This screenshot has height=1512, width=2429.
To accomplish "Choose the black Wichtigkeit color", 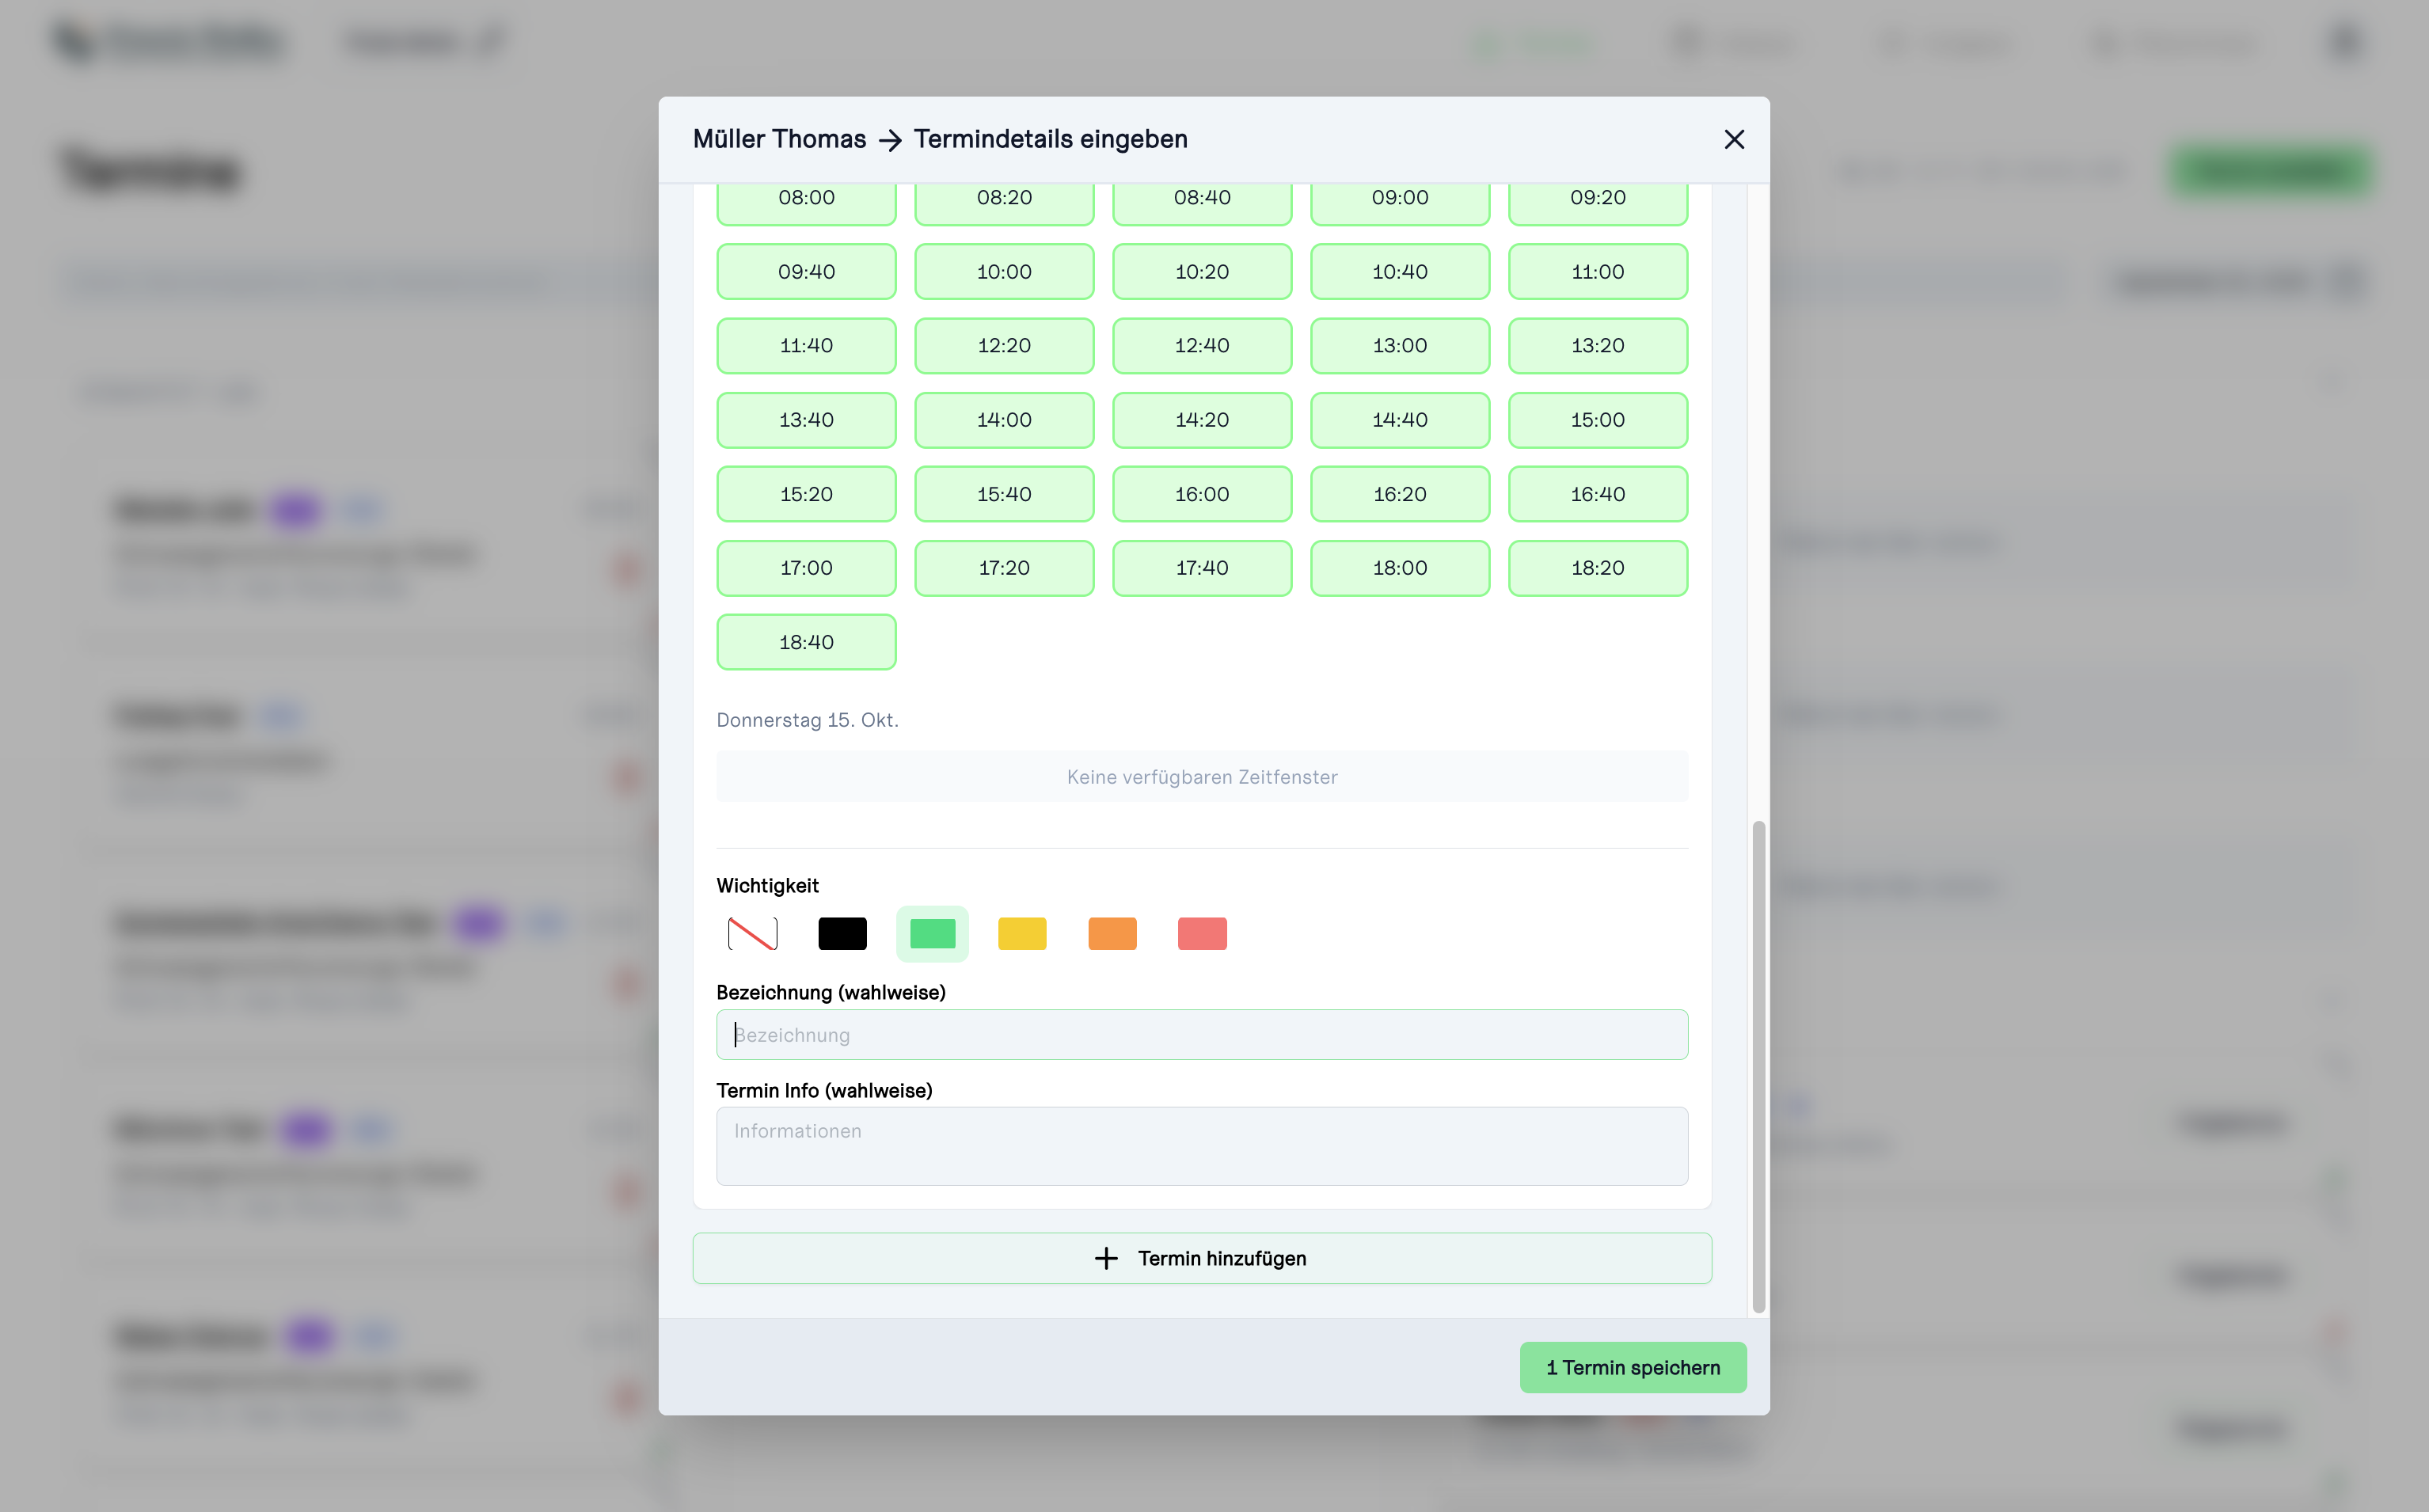I will pos(842,933).
